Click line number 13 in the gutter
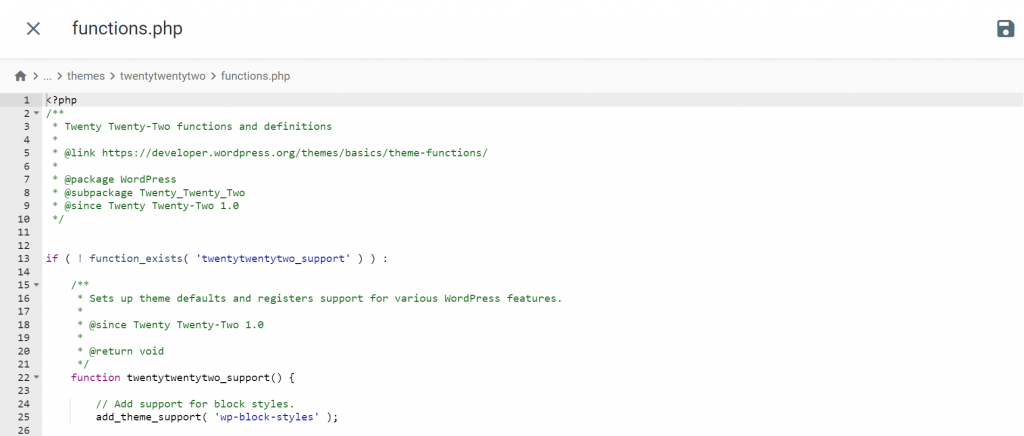The image size is (1024, 436). [x=24, y=258]
